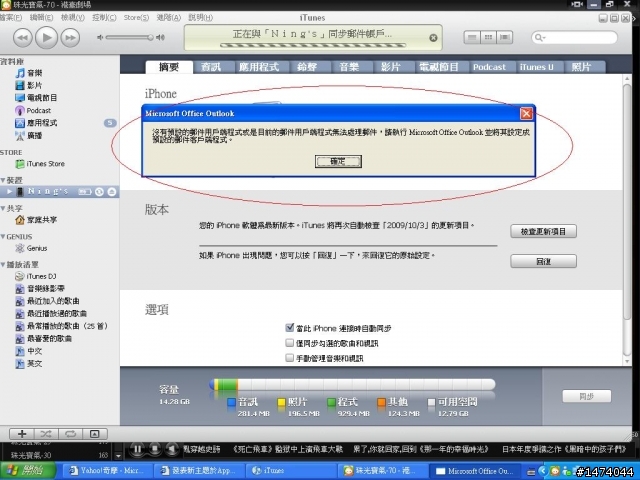Collapse the 播放清單 section
The width and height of the screenshot is (640, 480).
[3, 264]
